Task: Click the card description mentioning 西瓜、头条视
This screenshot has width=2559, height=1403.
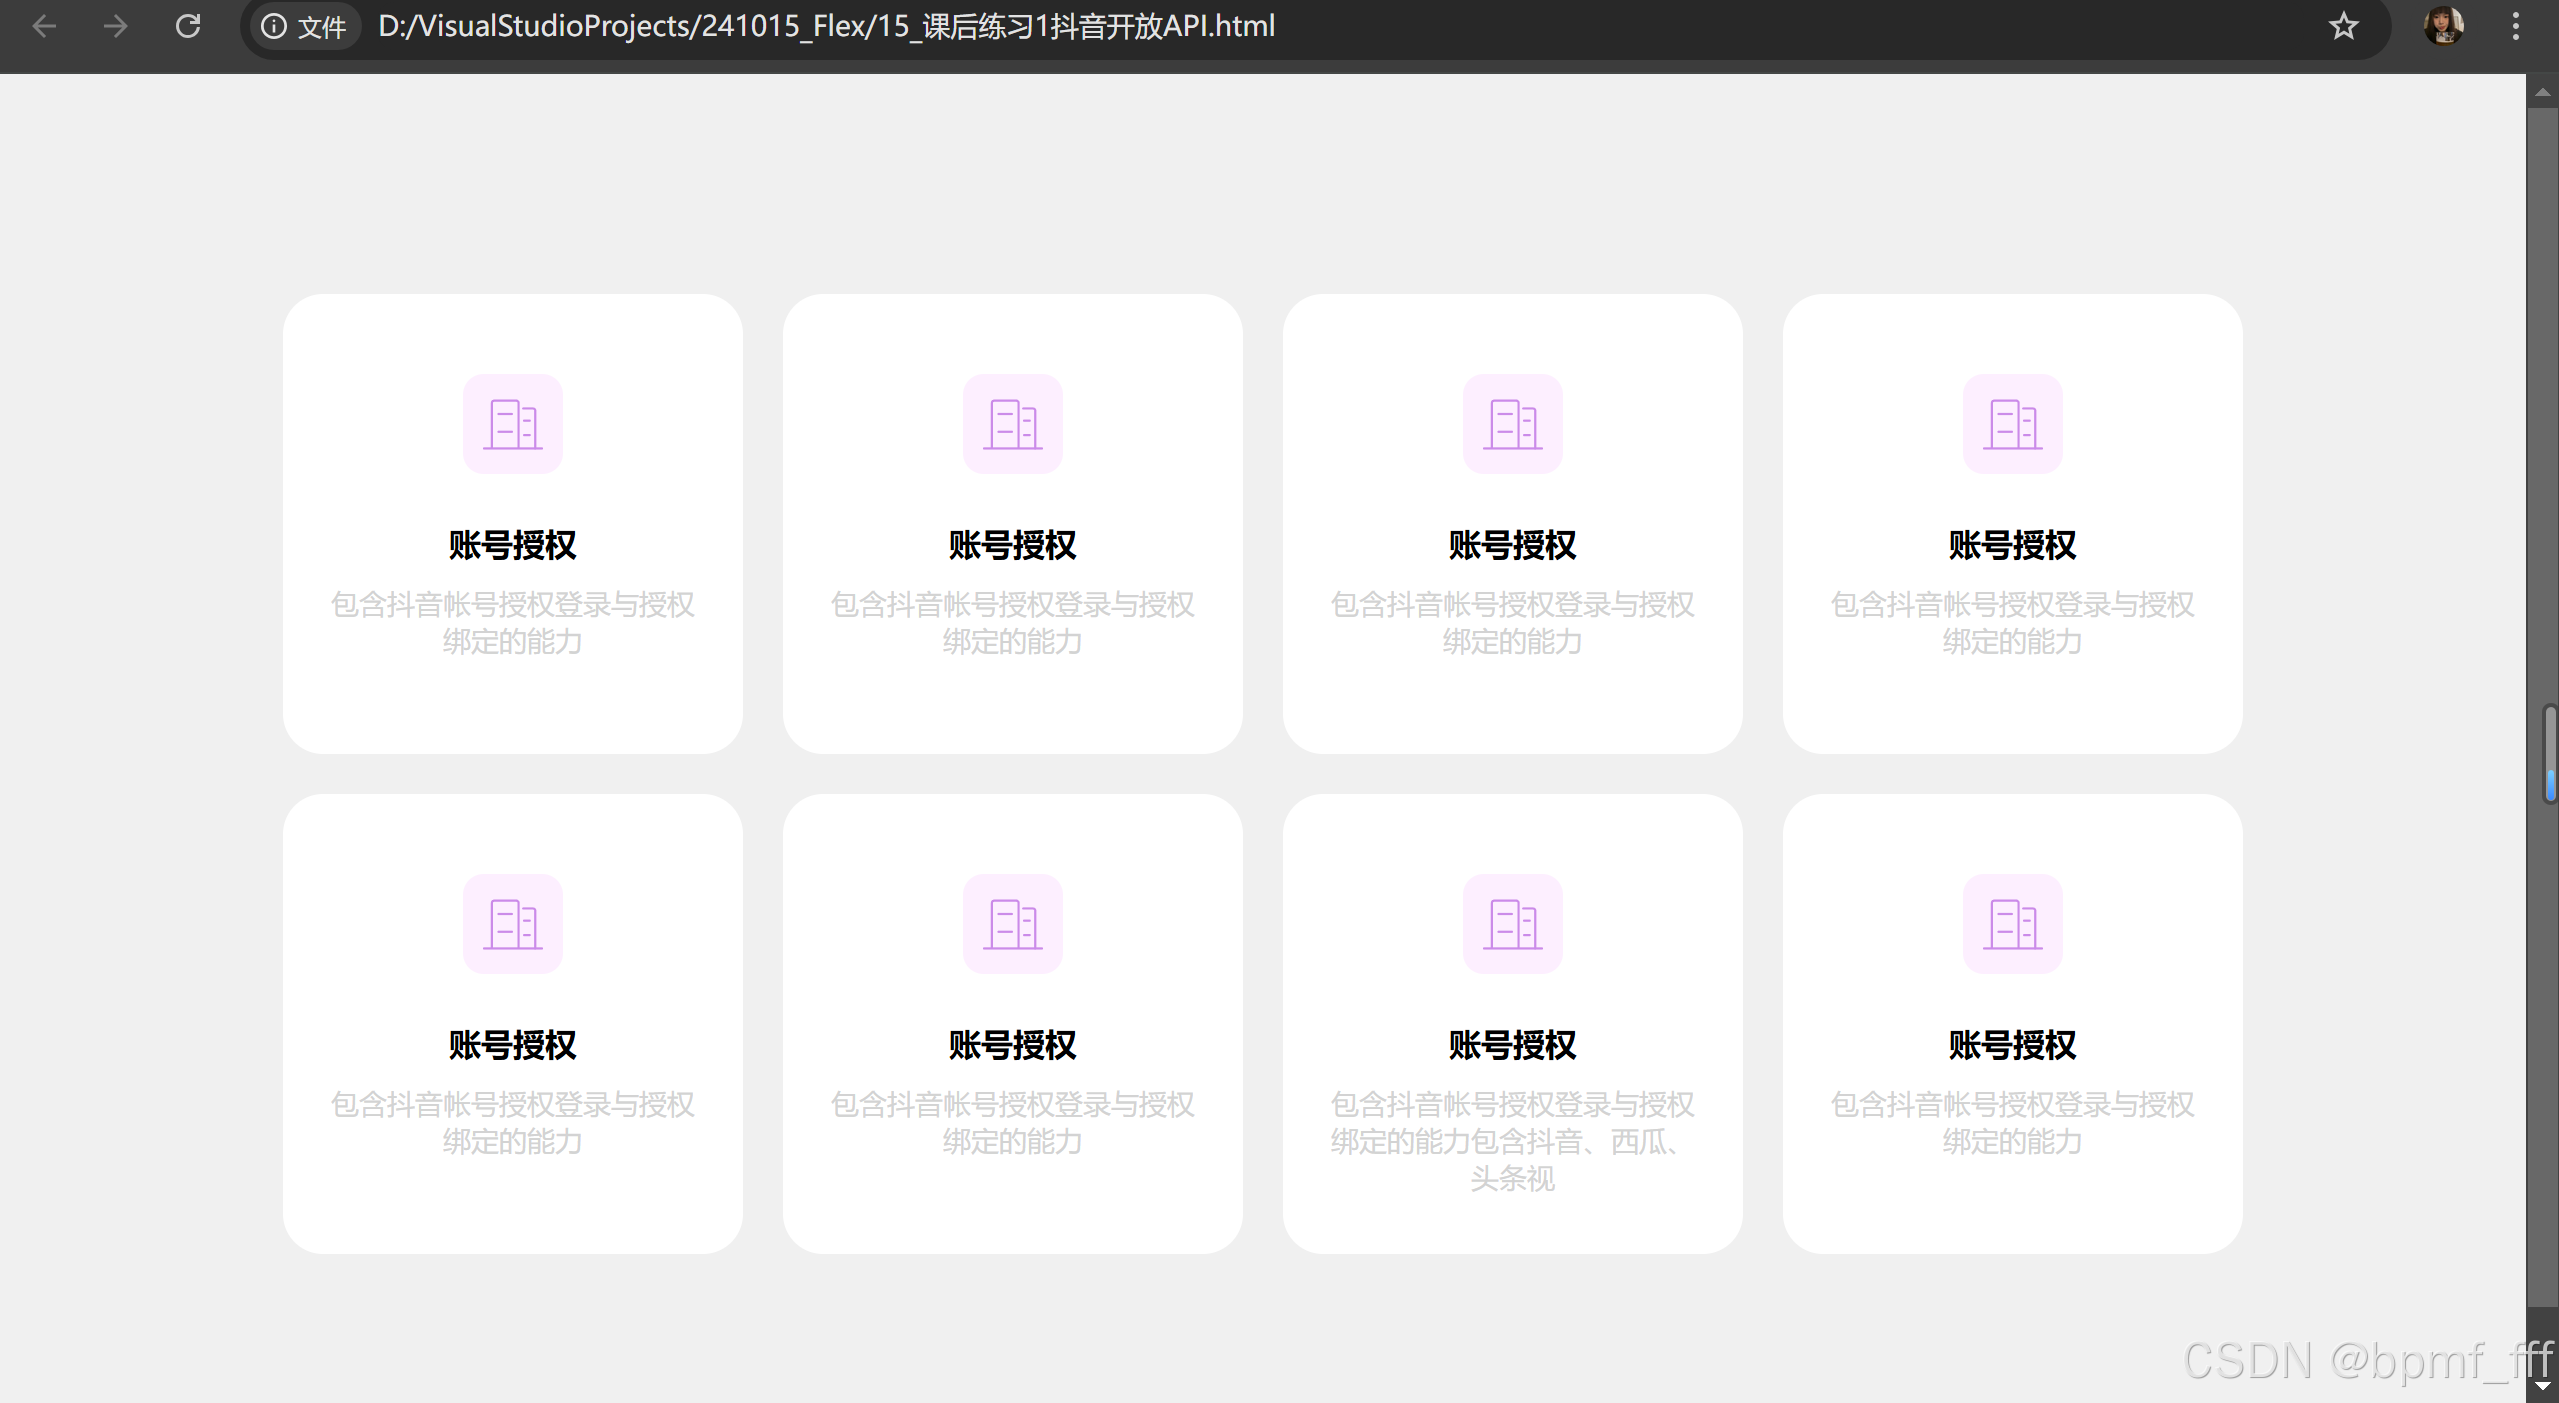Action: tap(1512, 1141)
